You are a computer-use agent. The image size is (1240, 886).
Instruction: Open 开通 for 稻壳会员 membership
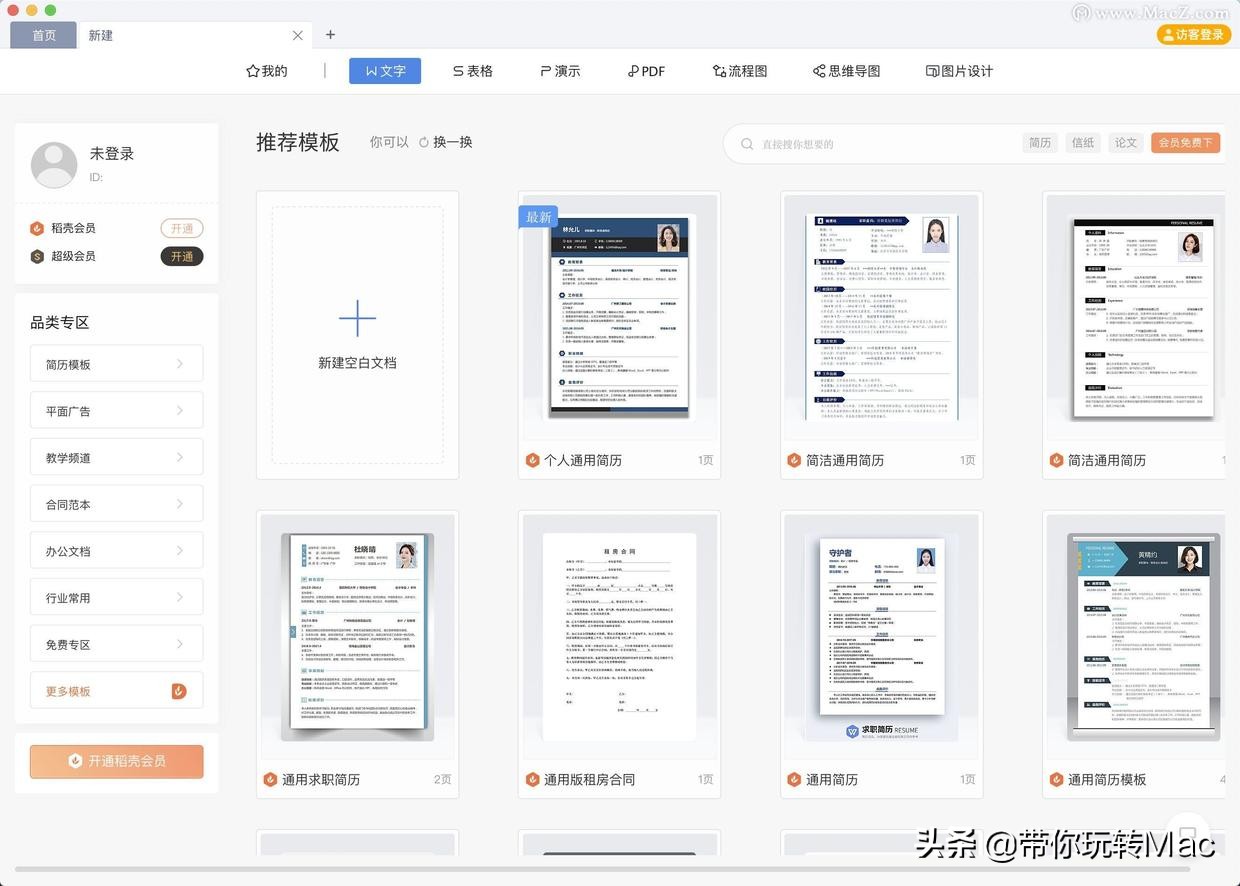point(181,228)
